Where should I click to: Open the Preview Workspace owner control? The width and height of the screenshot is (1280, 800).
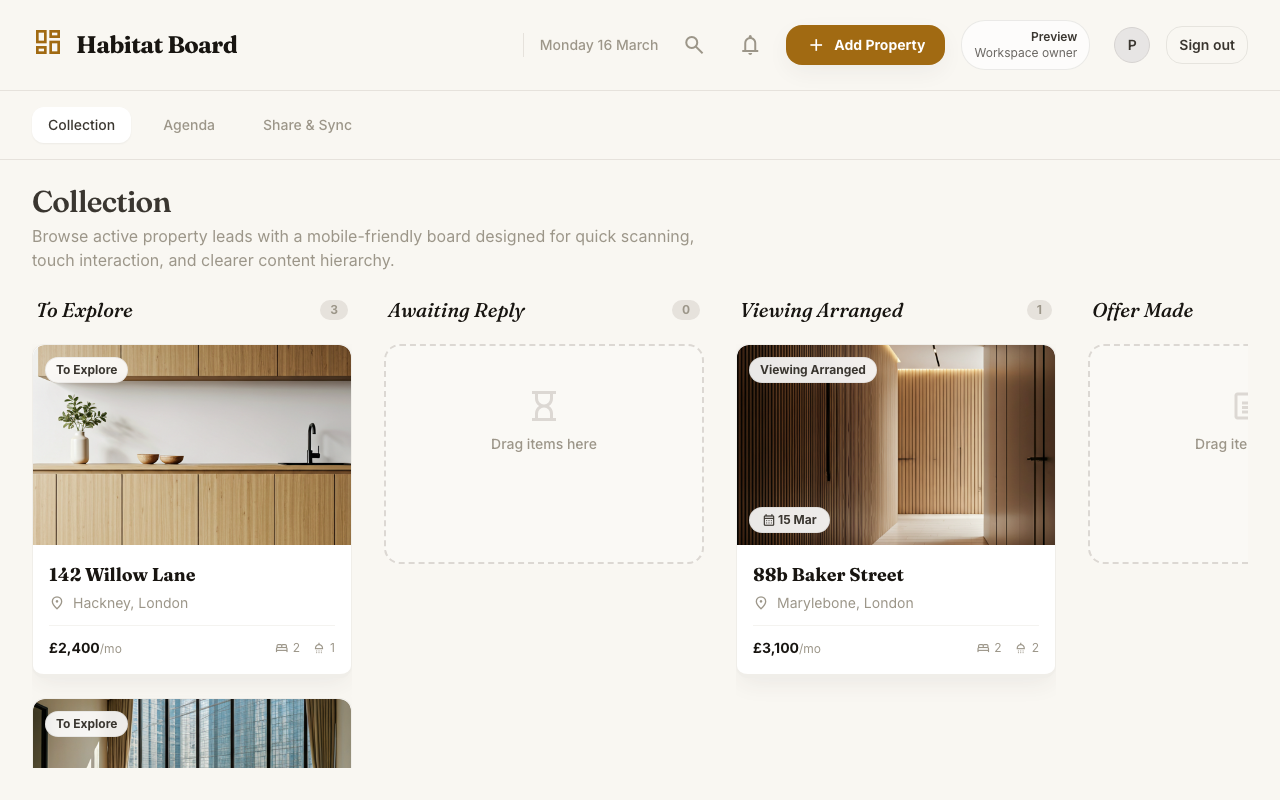click(x=1025, y=44)
